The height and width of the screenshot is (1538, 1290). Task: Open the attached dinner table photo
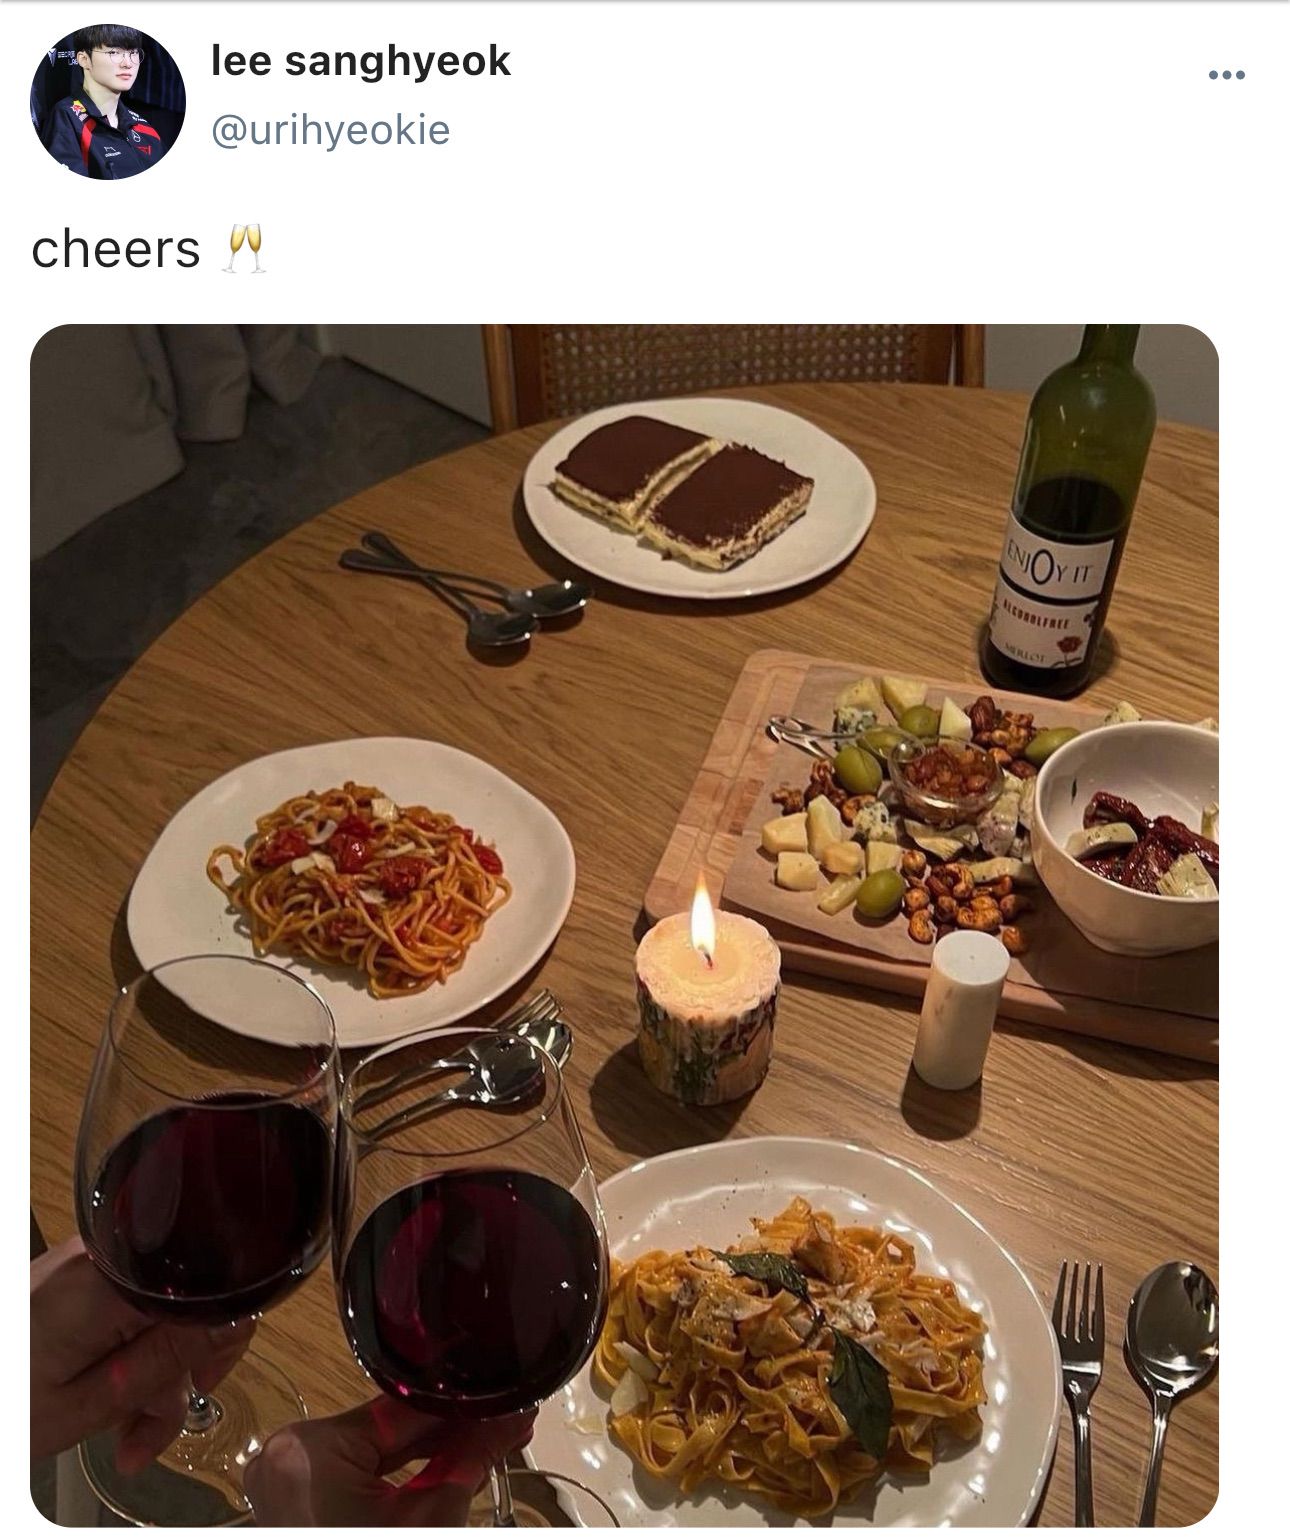[624, 925]
